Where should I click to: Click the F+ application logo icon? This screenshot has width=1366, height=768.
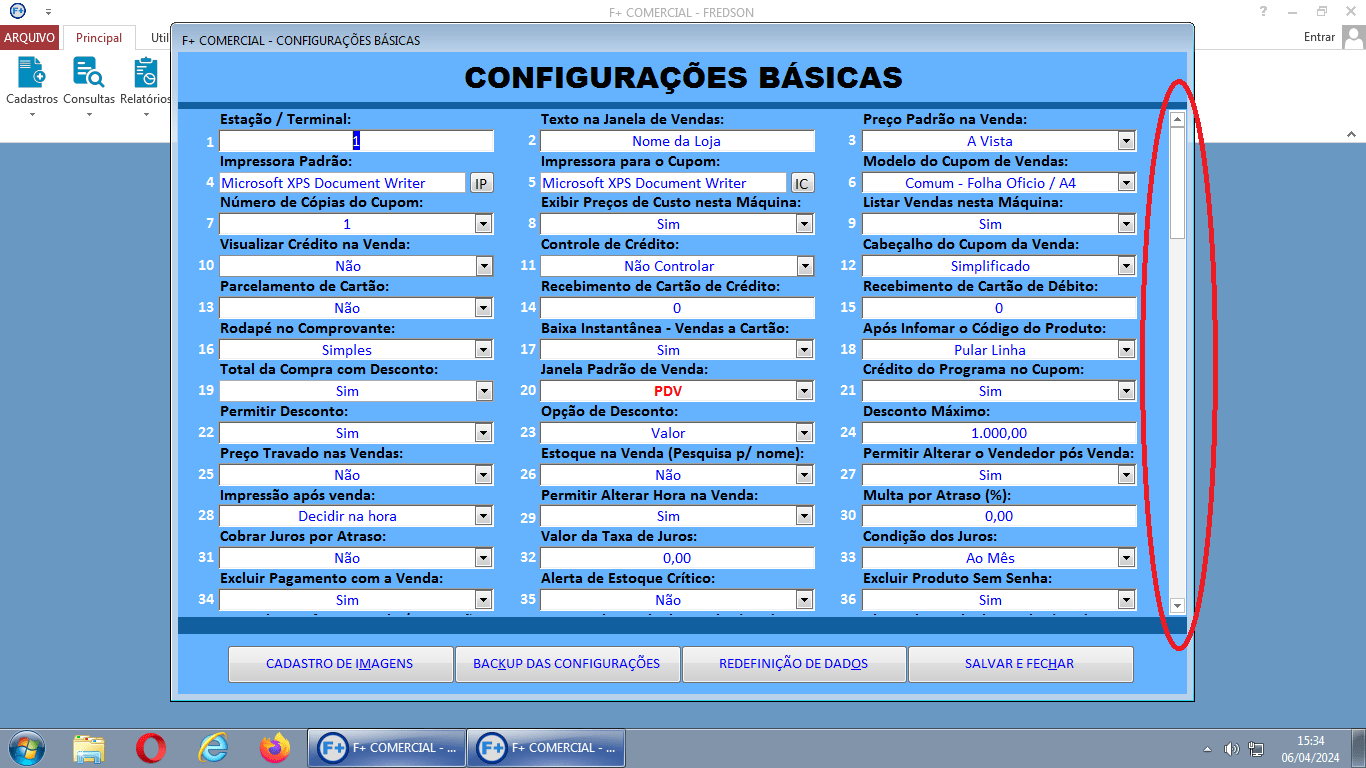click(x=18, y=11)
